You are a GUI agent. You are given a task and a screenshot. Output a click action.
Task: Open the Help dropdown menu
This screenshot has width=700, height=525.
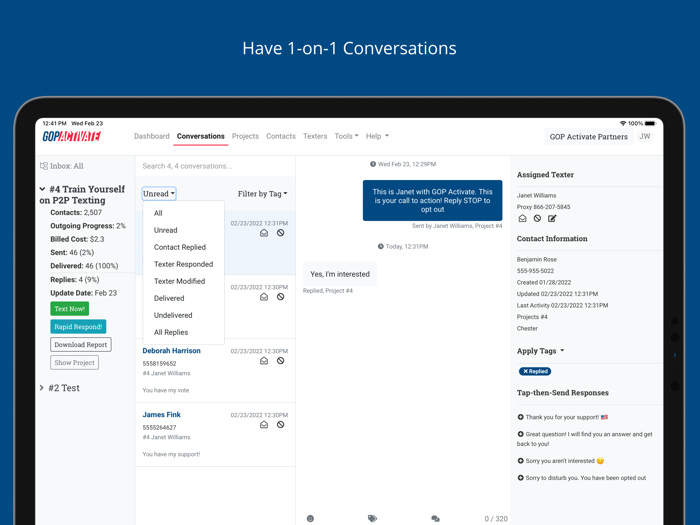[x=377, y=136]
